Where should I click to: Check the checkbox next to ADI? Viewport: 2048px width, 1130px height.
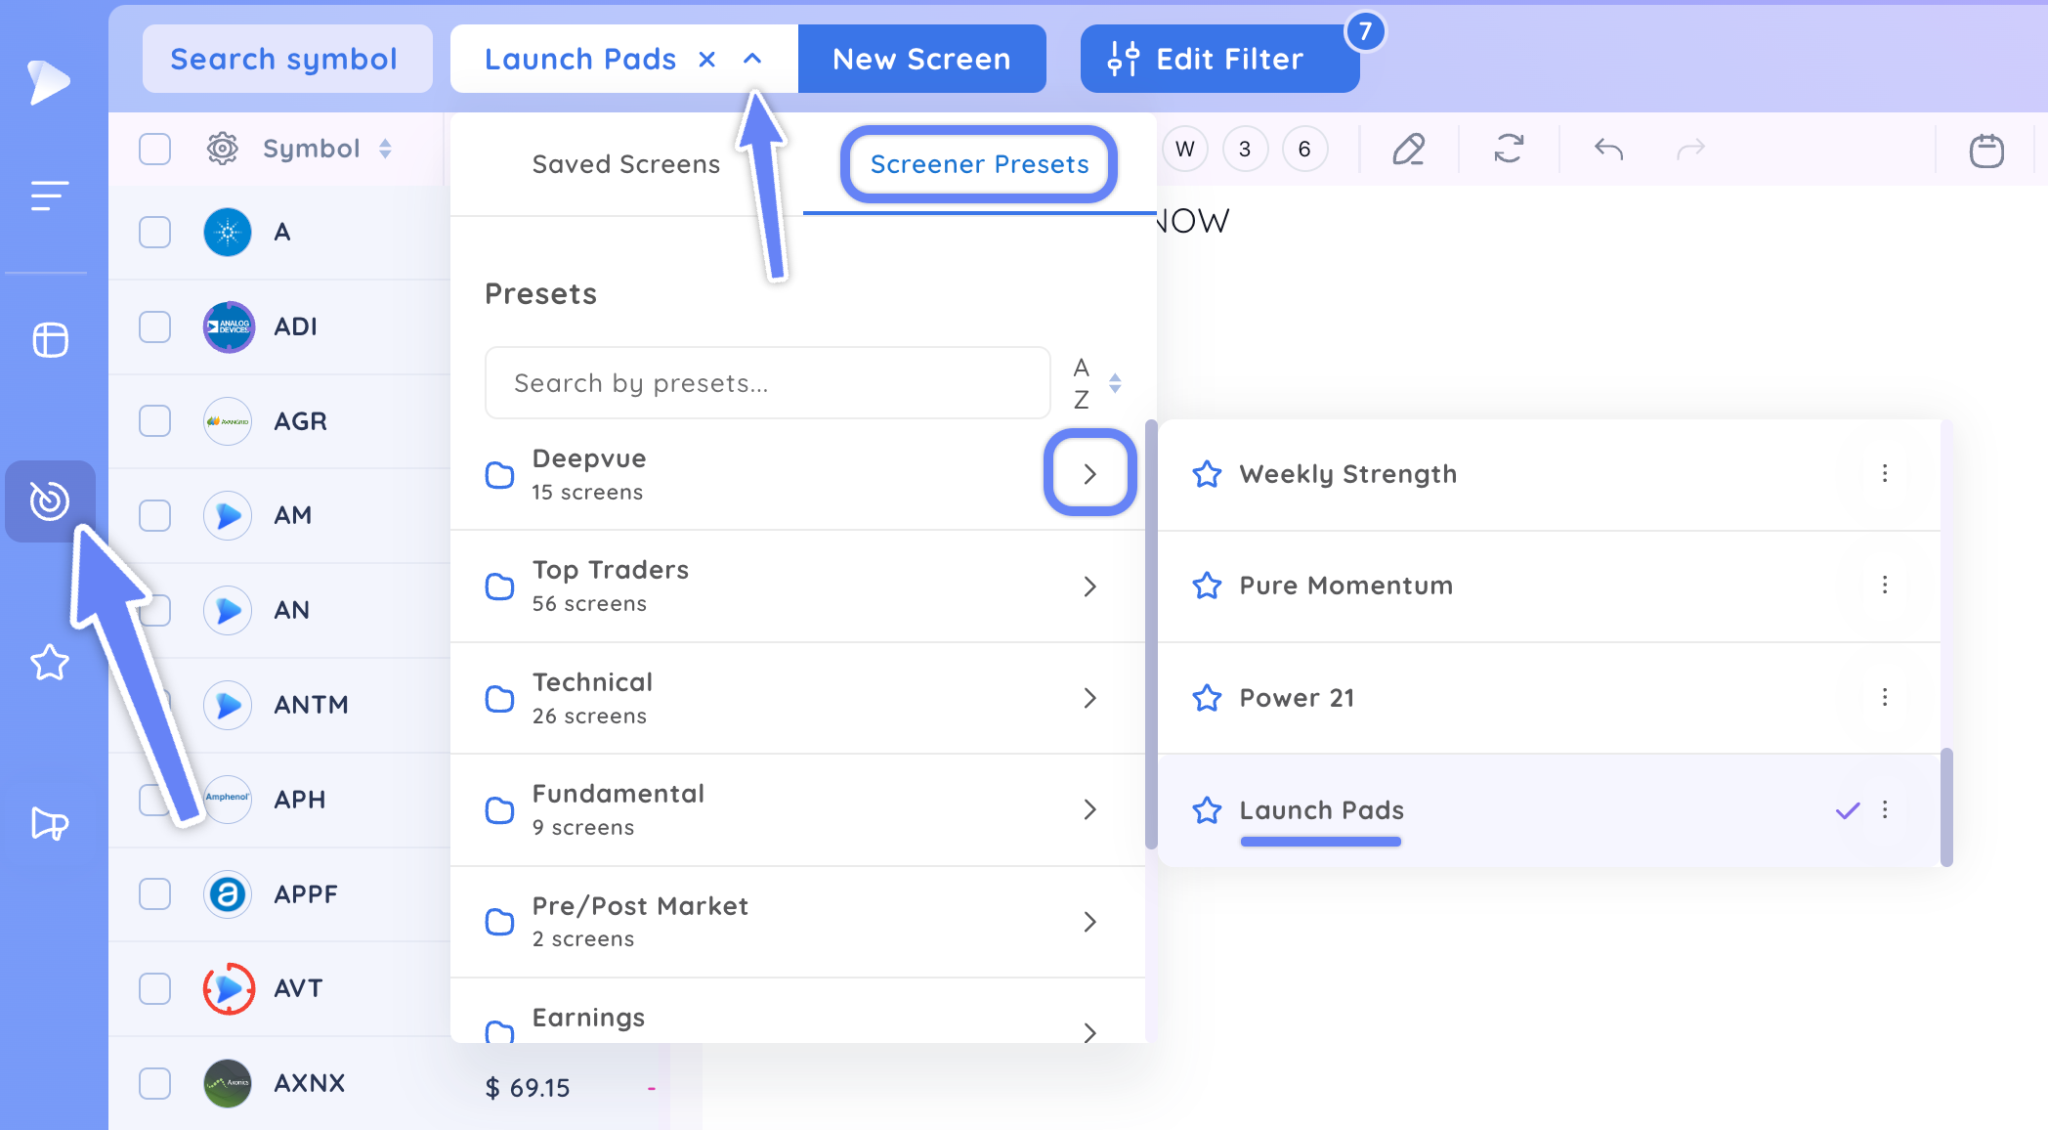tap(154, 326)
